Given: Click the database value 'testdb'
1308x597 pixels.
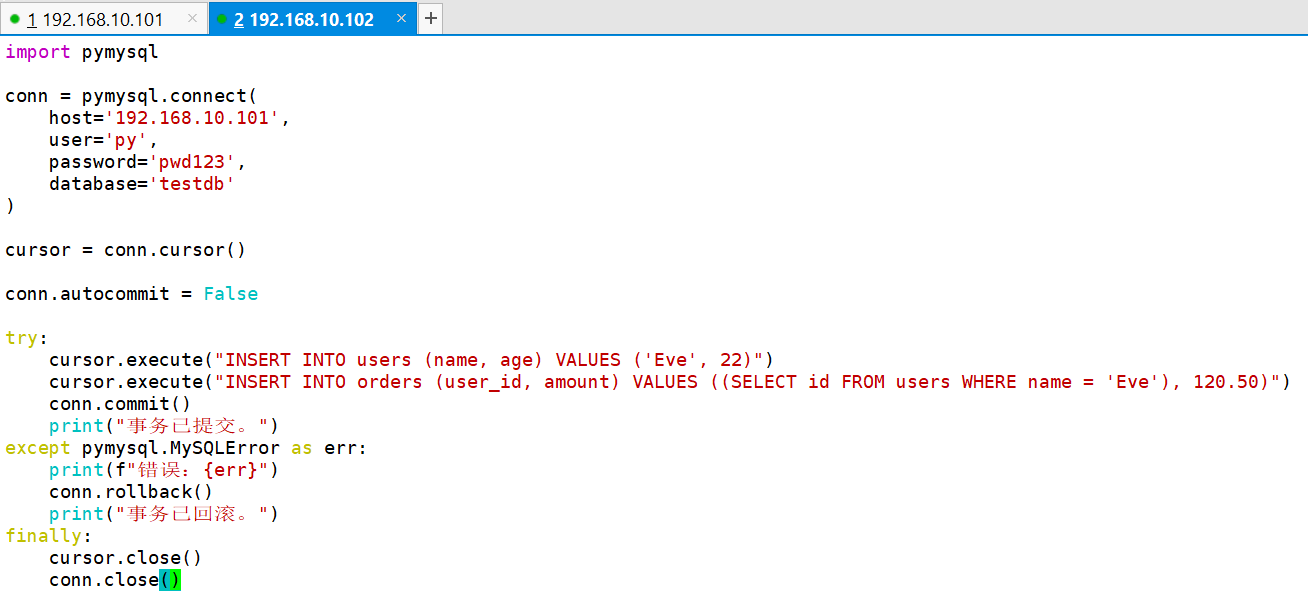Looking at the screenshot, I should click(192, 184).
